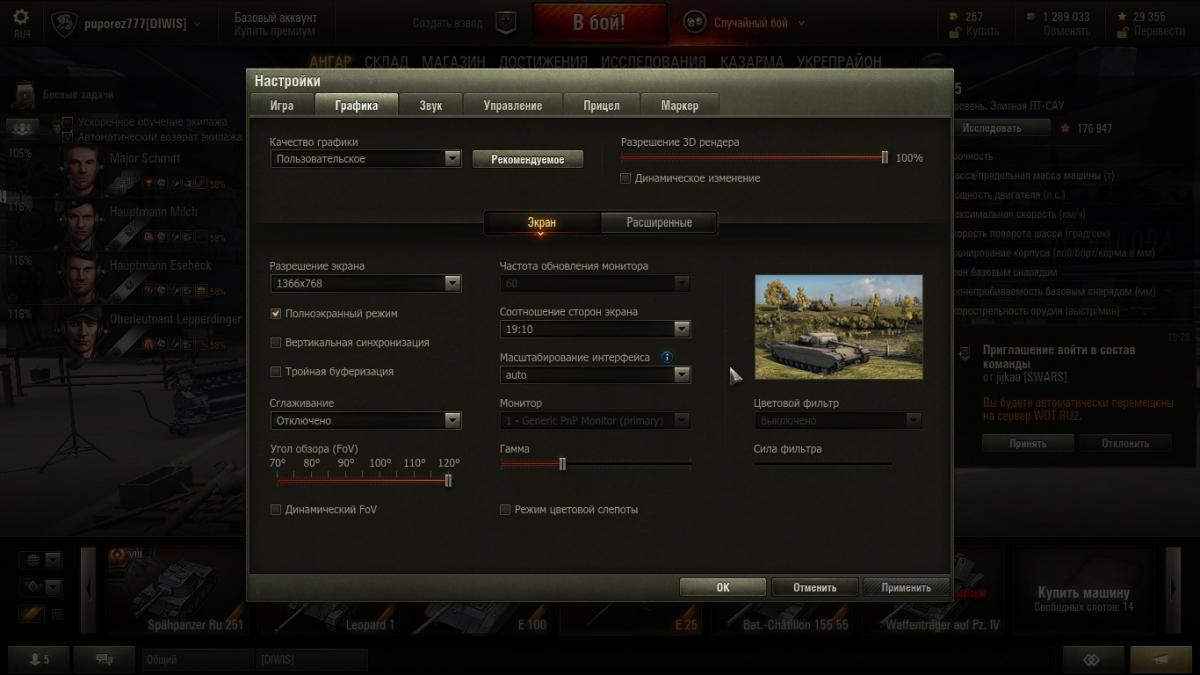
Task: Click the credits icon showing 1 289 033
Action: point(1031,16)
